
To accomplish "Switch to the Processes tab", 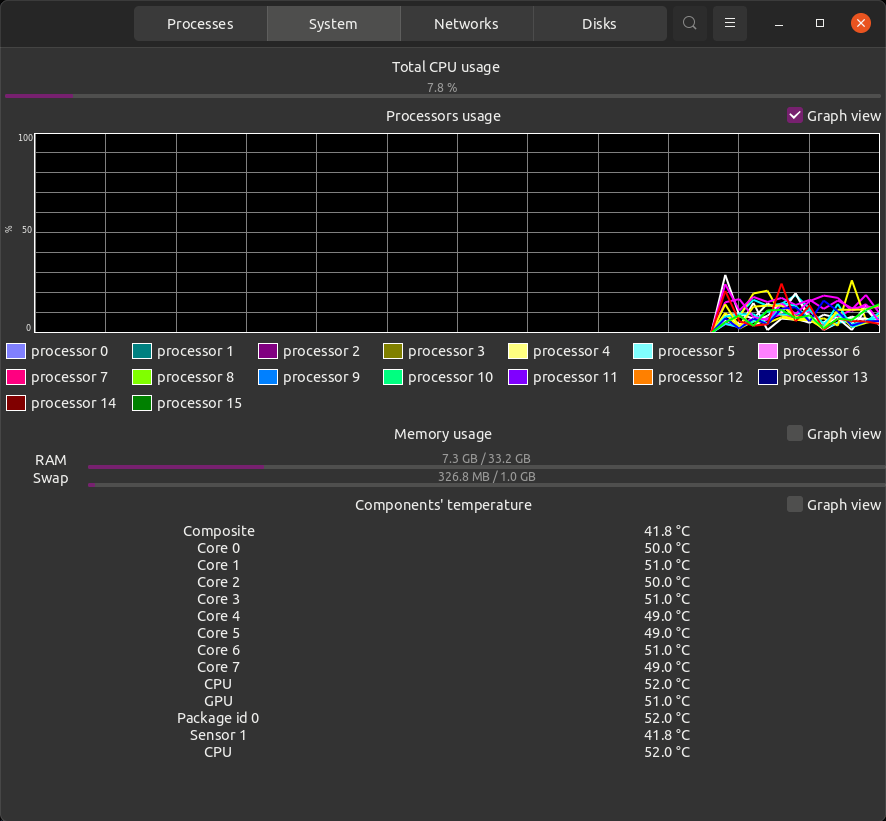I will 200,24.
